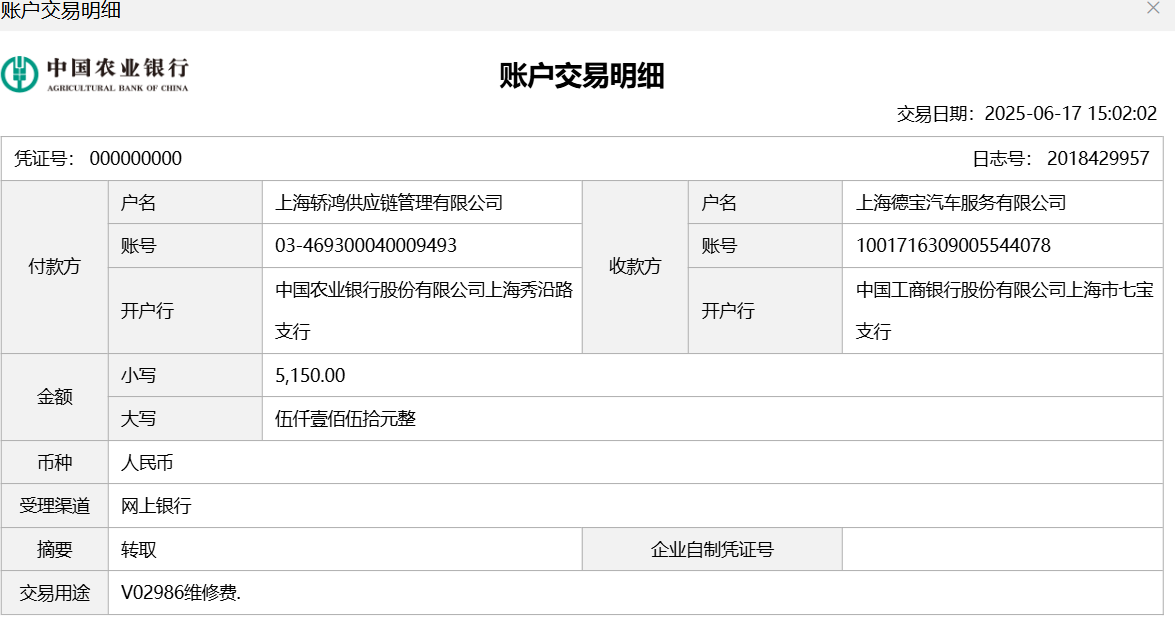This screenshot has width=1175, height=627.
Task: Click the currency value 人民币
Action: click(148, 463)
